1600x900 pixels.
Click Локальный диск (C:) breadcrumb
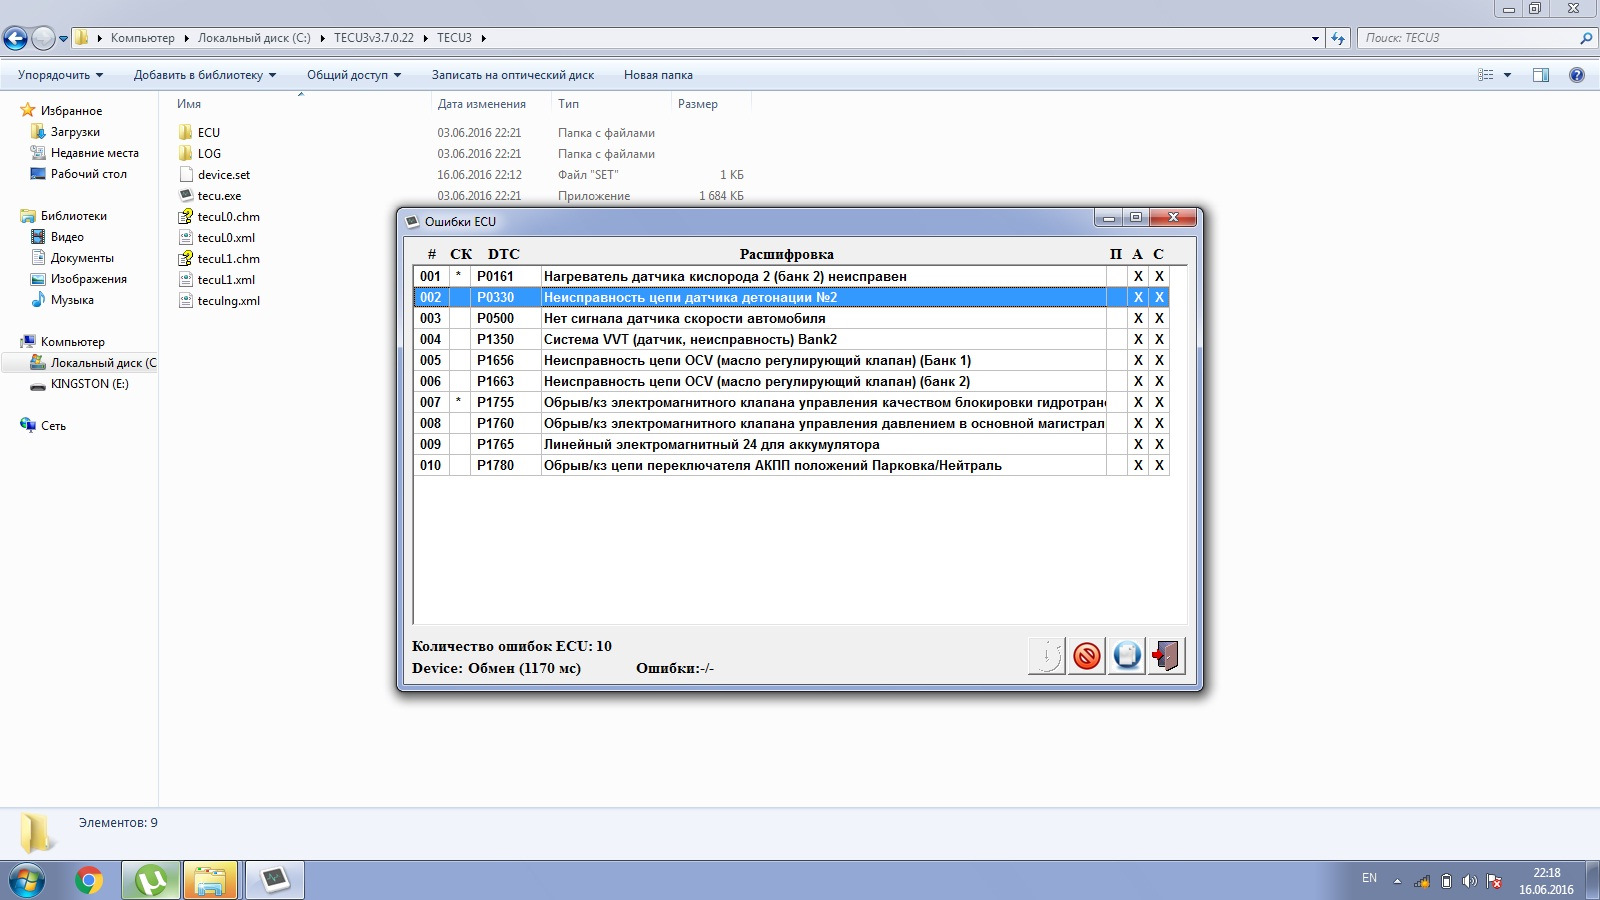coord(254,38)
